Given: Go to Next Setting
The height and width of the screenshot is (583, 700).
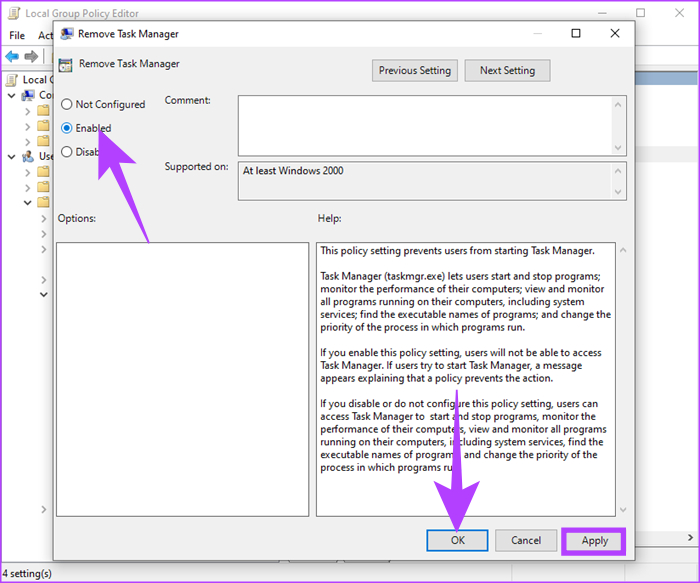Looking at the screenshot, I should tap(507, 71).
